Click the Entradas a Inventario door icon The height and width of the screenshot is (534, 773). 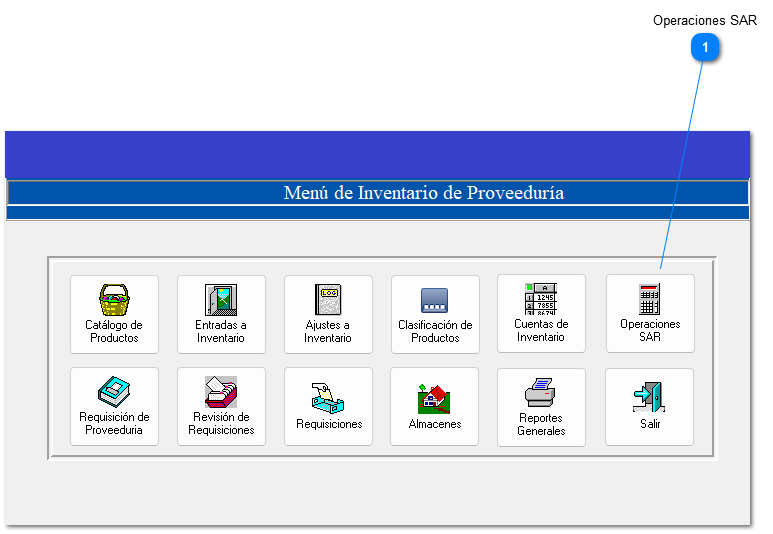(x=221, y=300)
